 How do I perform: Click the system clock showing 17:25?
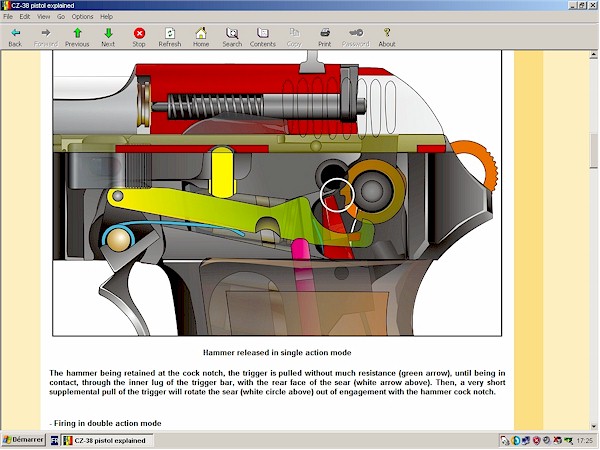coord(585,440)
